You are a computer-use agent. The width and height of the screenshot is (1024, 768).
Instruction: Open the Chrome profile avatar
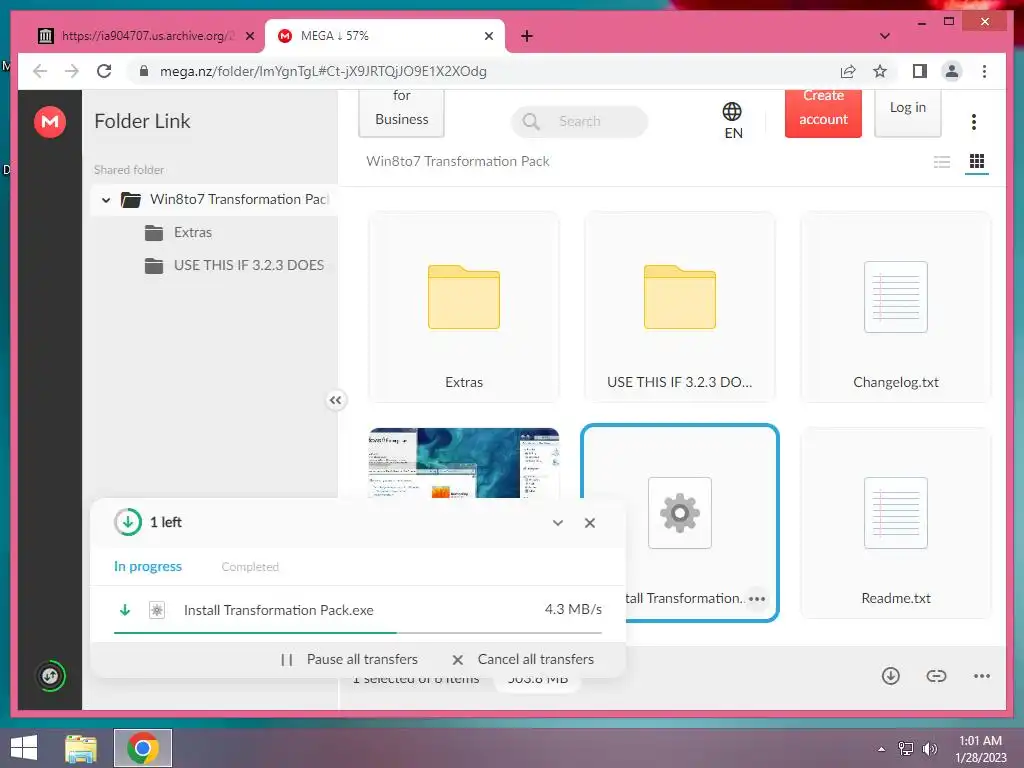pyautogui.click(x=952, y=71)
